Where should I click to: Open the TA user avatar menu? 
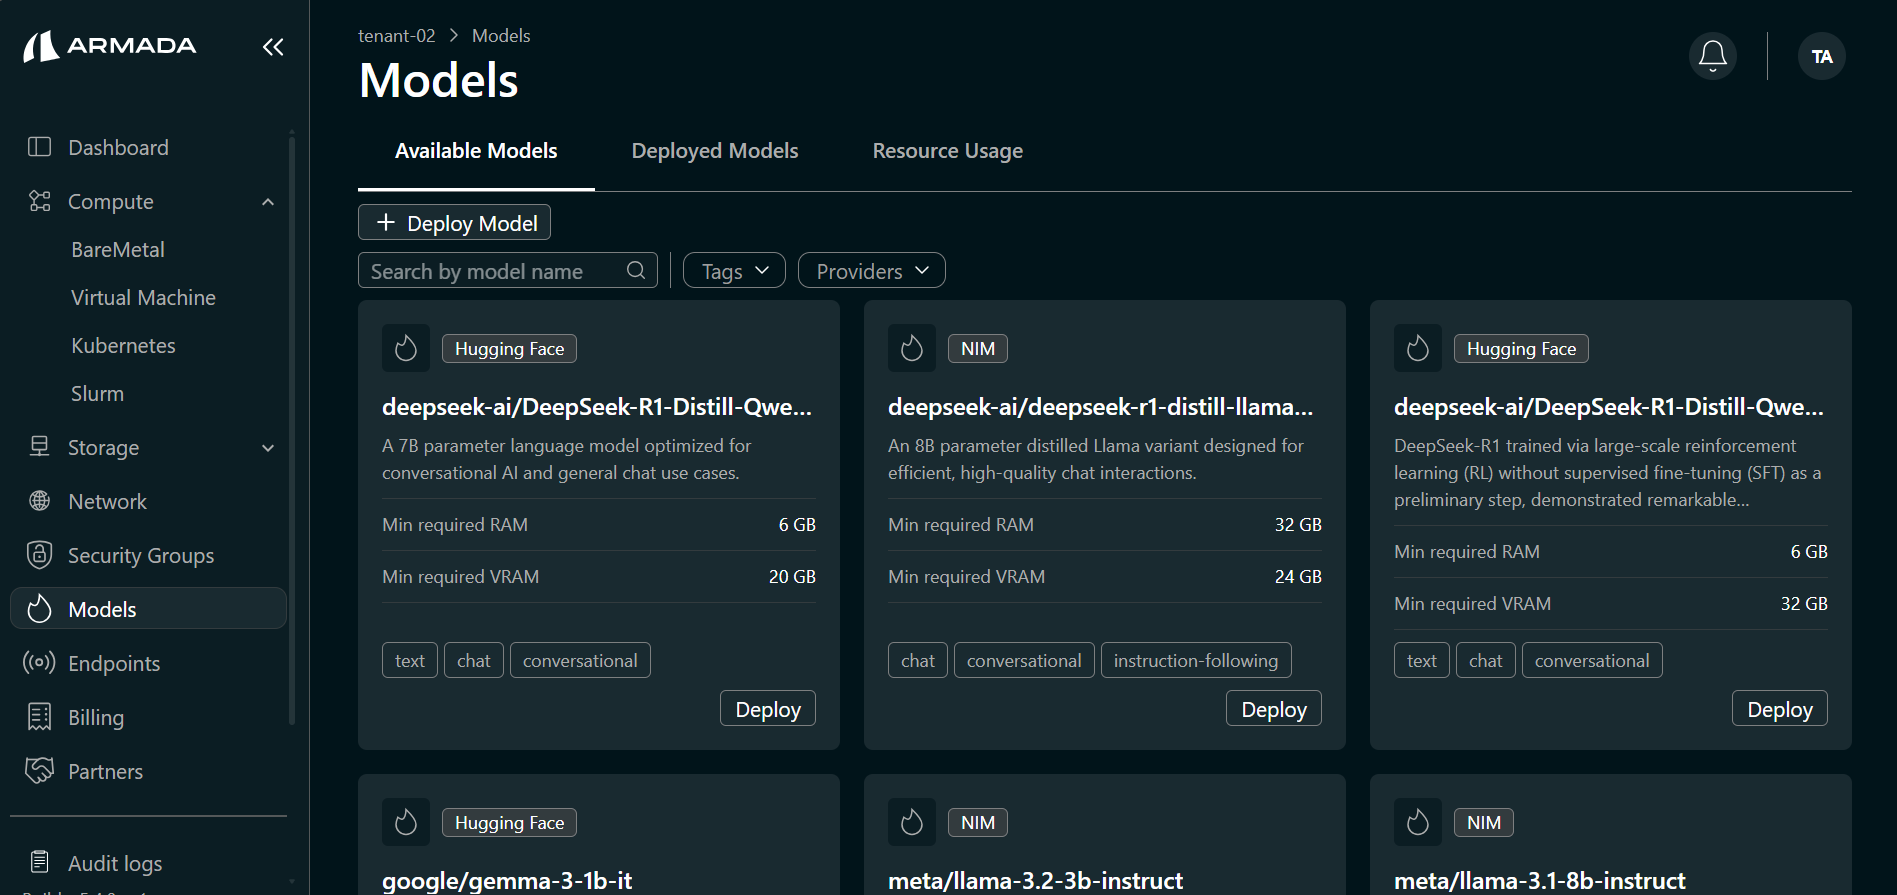coord(1822,56)
